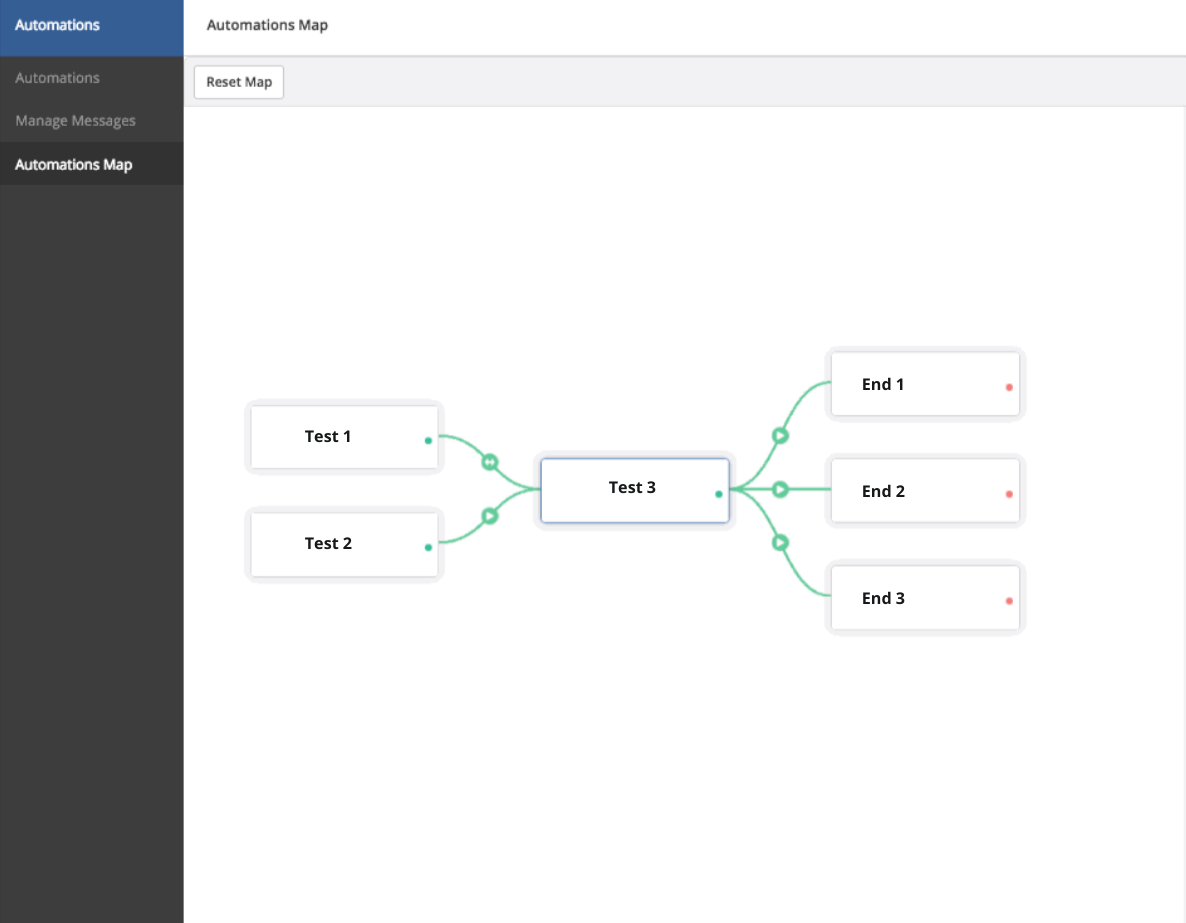Click arrow icon on Test 2 to Test 3 link

point(489,516)
